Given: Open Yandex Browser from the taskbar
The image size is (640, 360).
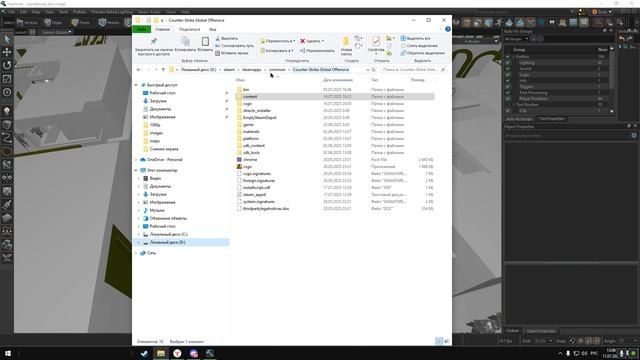Looking at the screenshot, I should [x=177, y=353].
